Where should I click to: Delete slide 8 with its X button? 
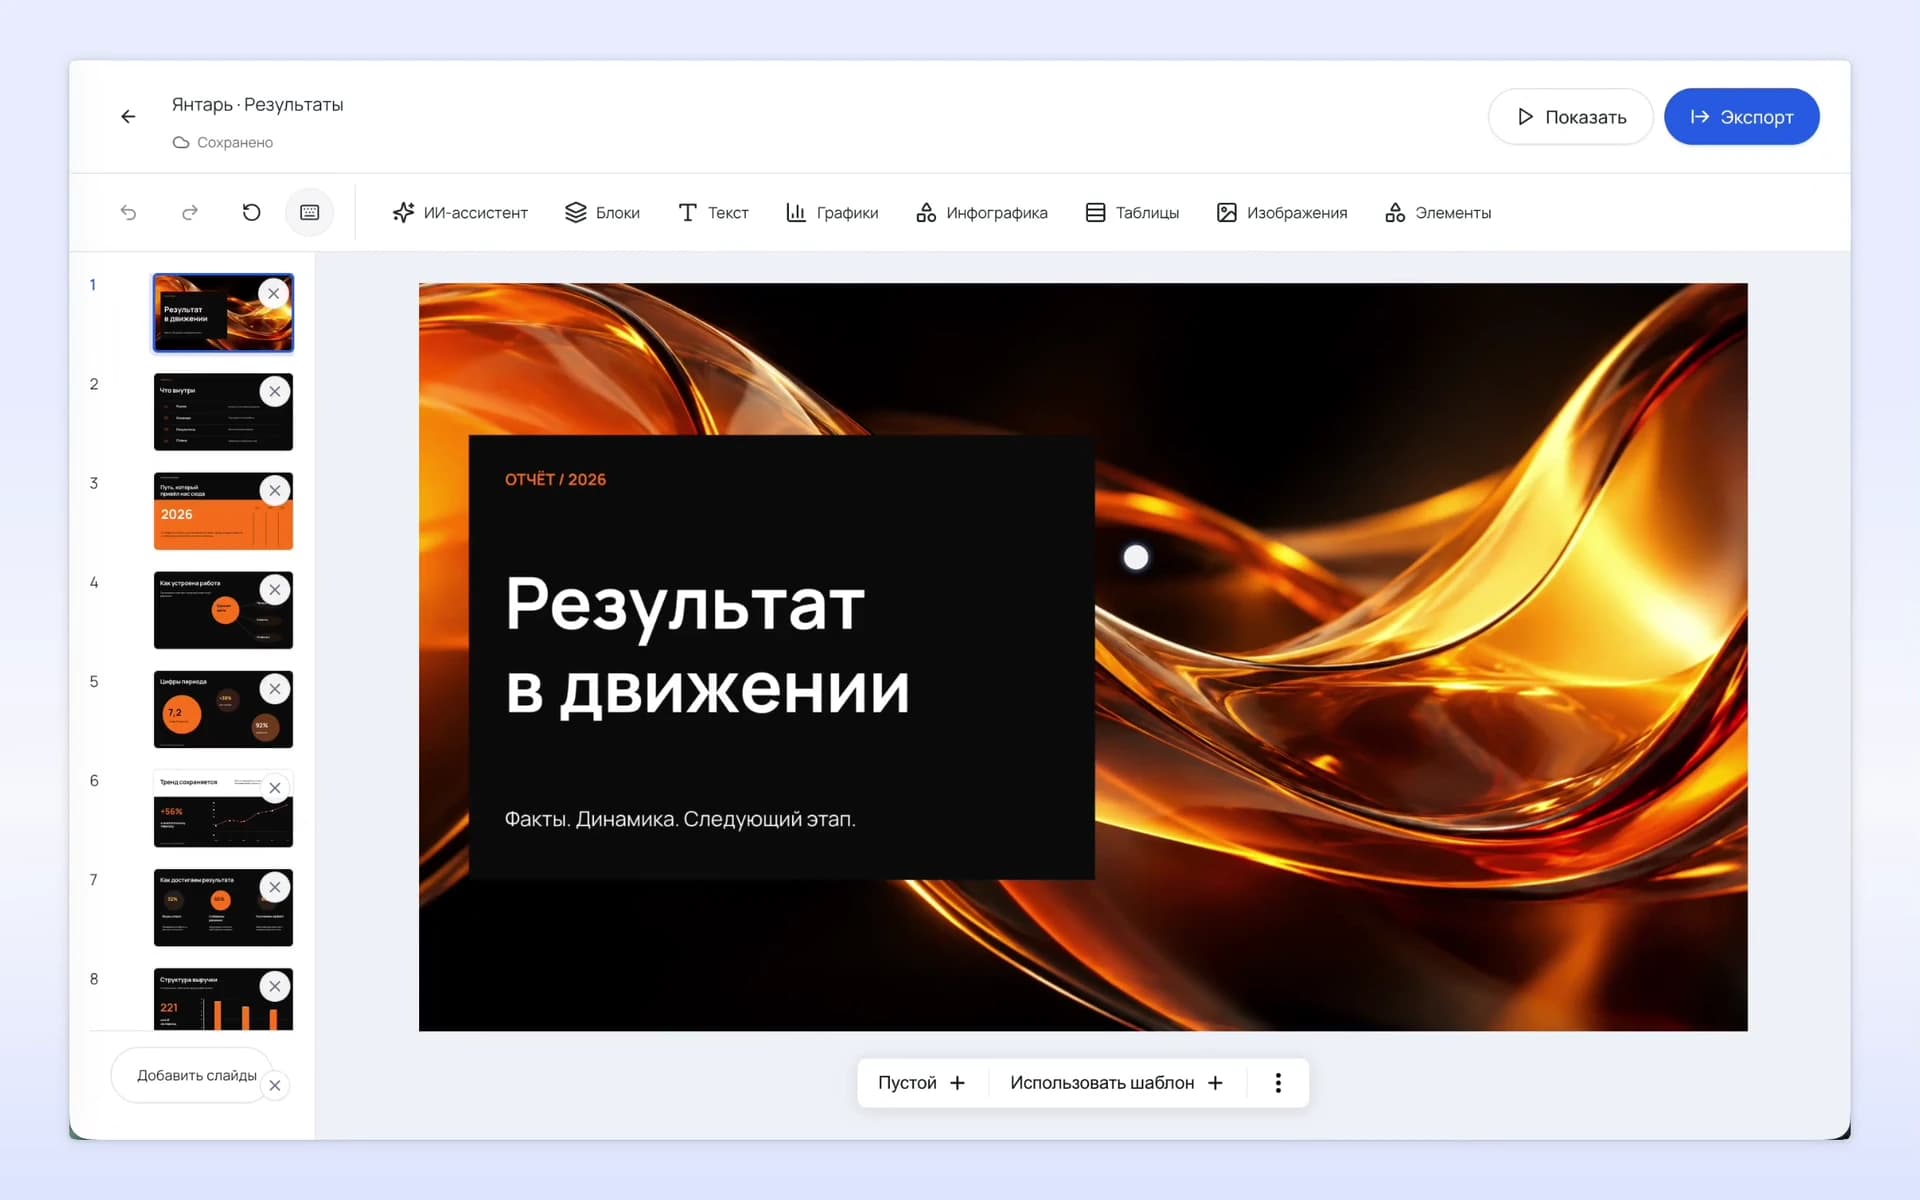(x=275, y=986)
